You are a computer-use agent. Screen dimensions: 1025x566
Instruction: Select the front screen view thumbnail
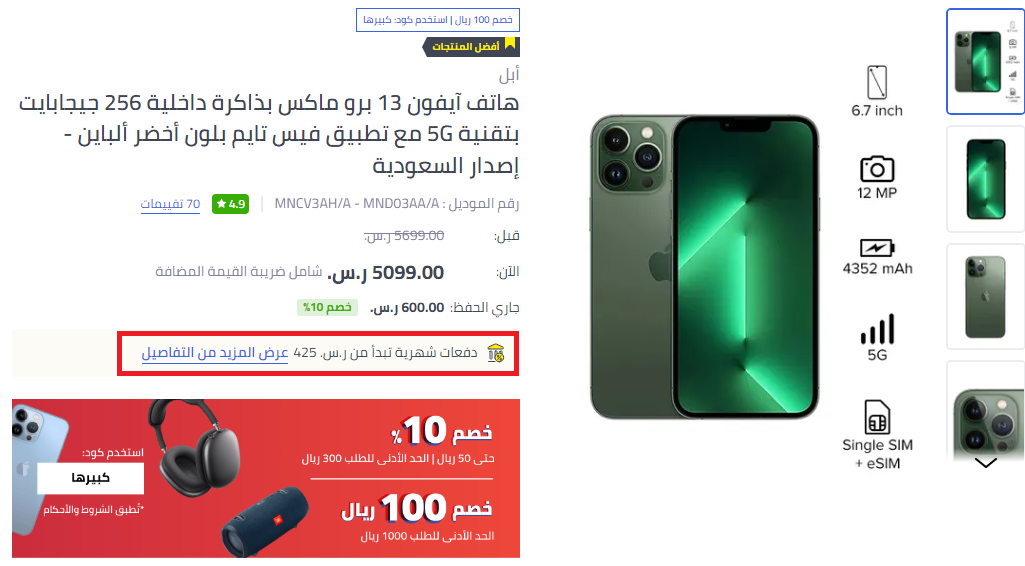[986, 179]
